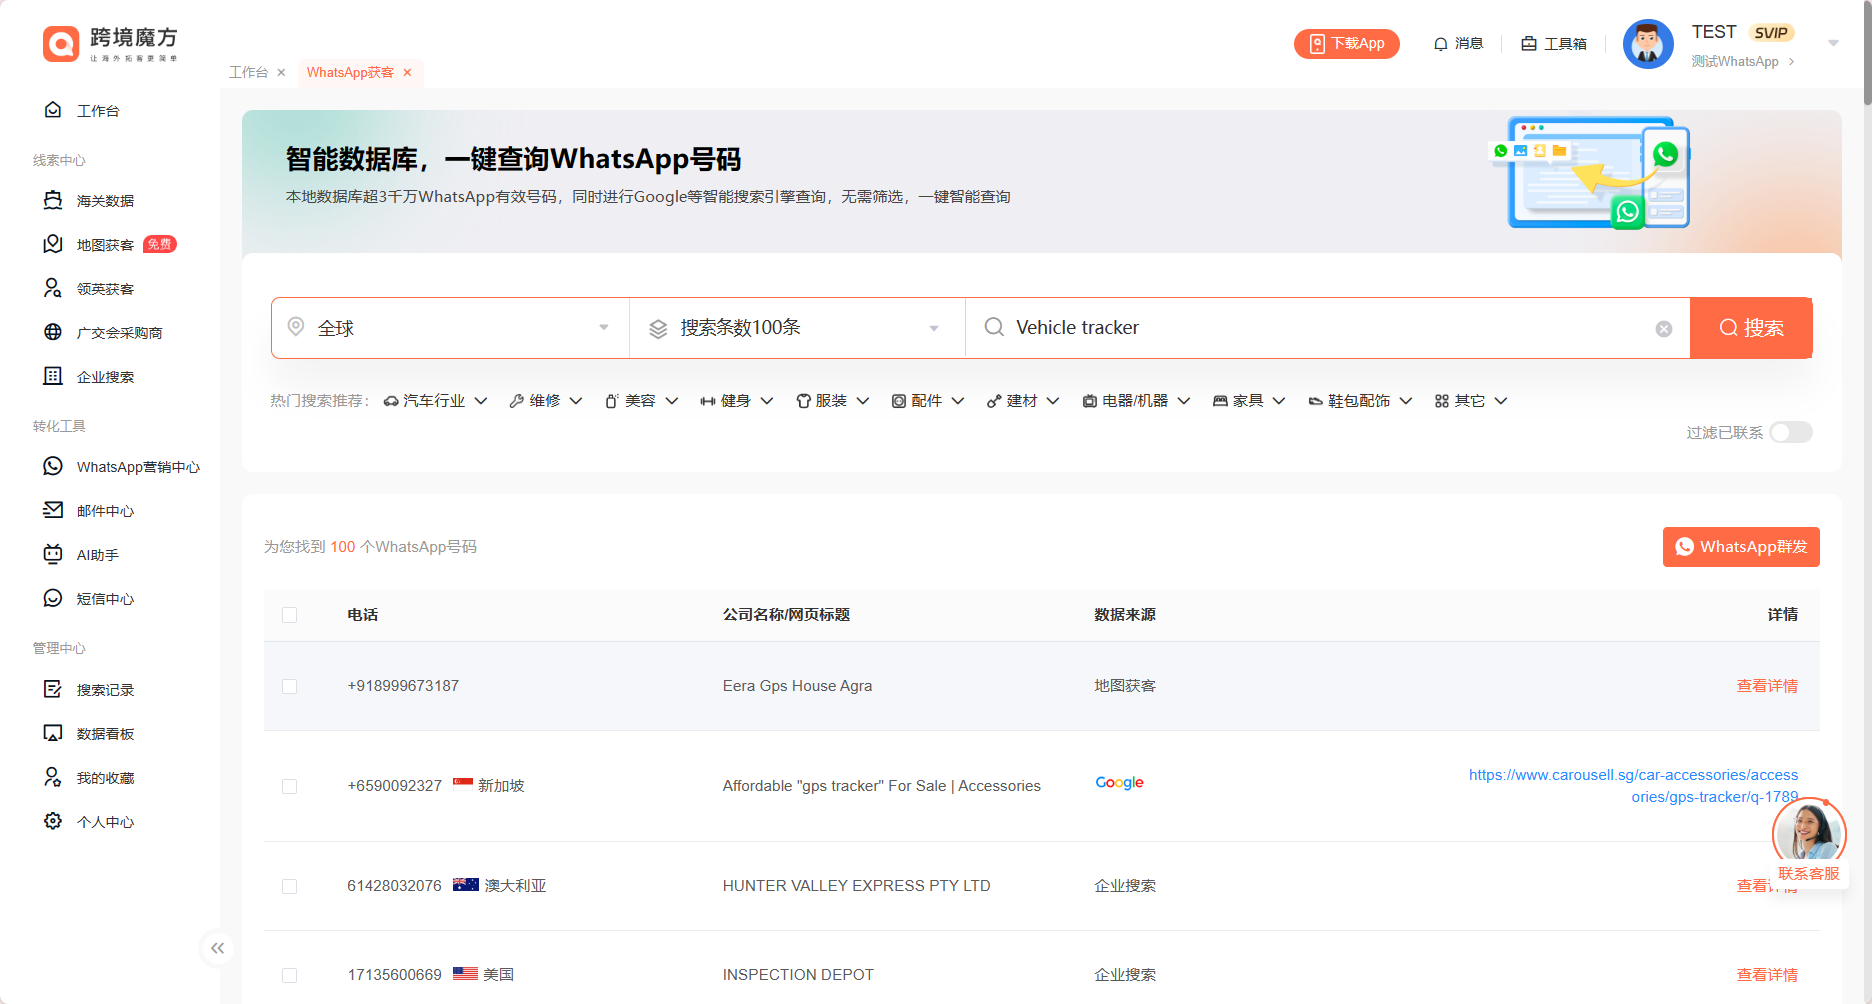This screenshot has height=1004, width=1872.
Task: Collapse the sidebar with double-arrow icon
Action: (217, 948)
